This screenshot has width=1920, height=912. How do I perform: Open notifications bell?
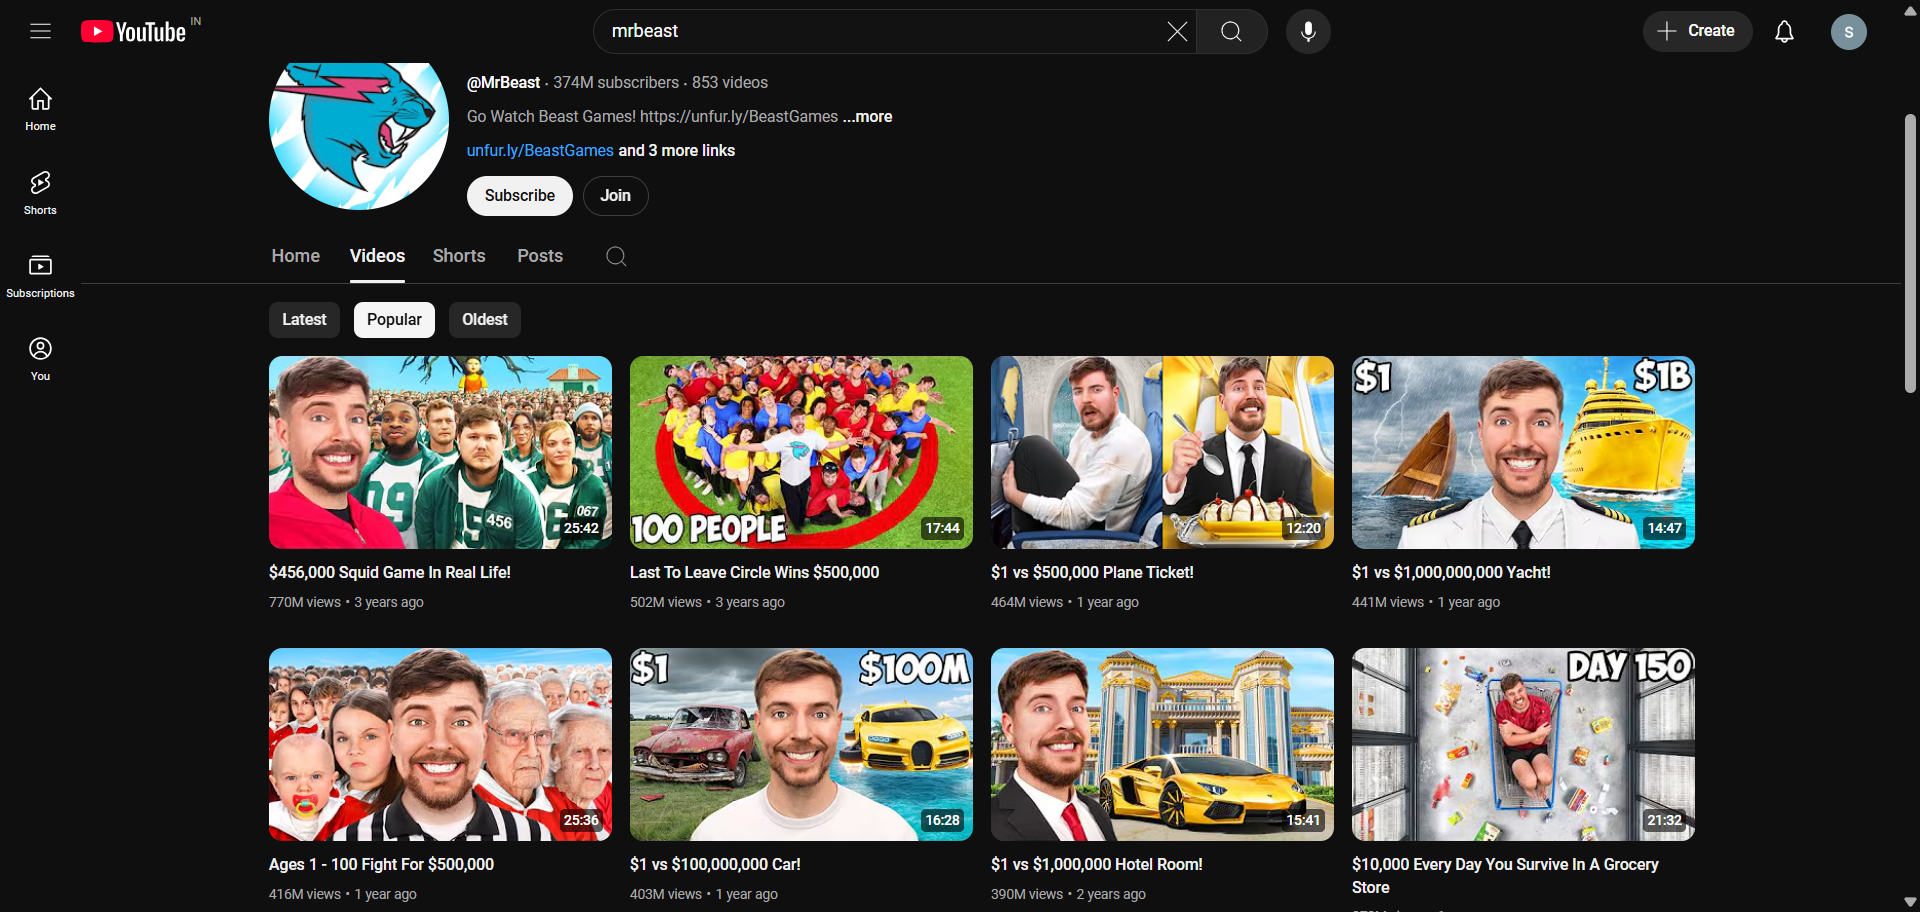[x=1784, y=32]
